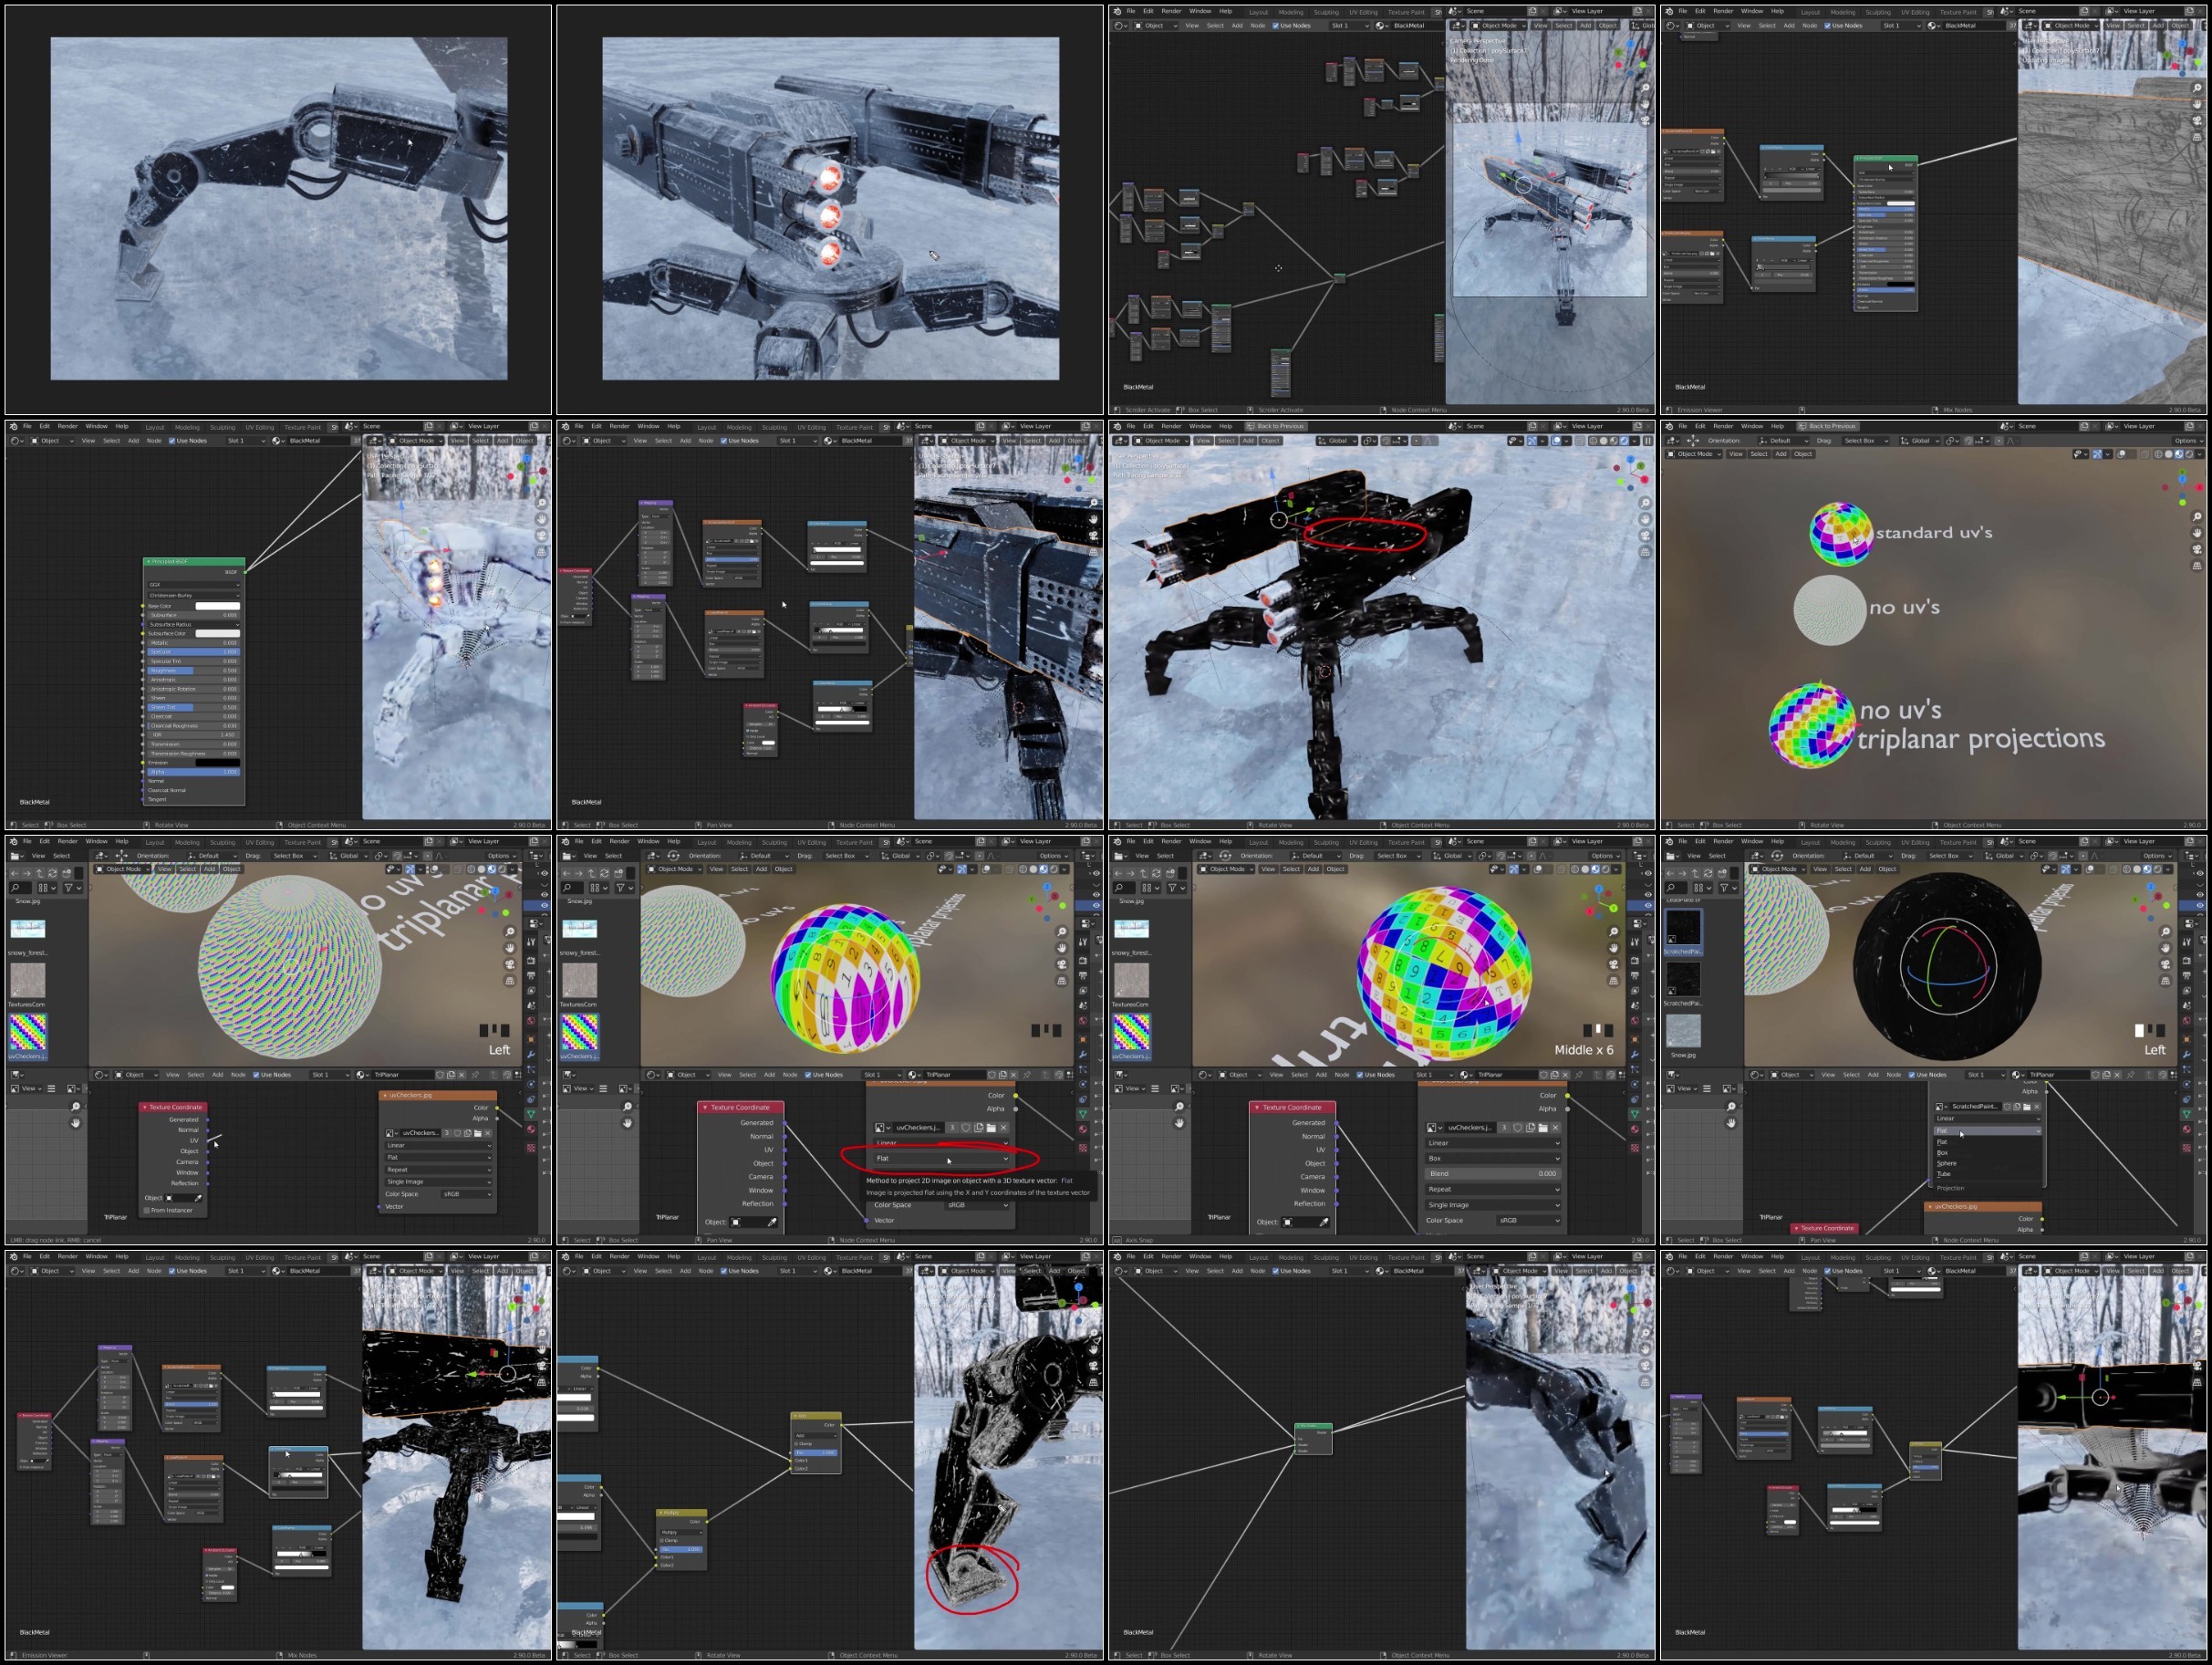Toggle highlighted outliner eye icon beside black sphere view

[2200, 905]
